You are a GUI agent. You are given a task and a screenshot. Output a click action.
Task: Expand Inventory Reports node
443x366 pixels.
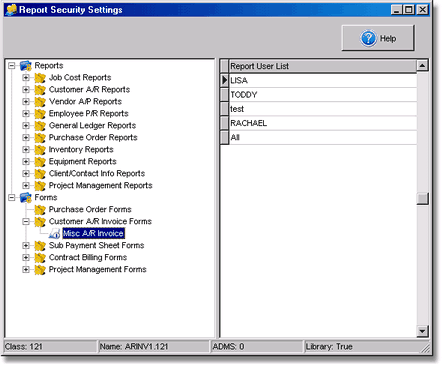[26, 150]
